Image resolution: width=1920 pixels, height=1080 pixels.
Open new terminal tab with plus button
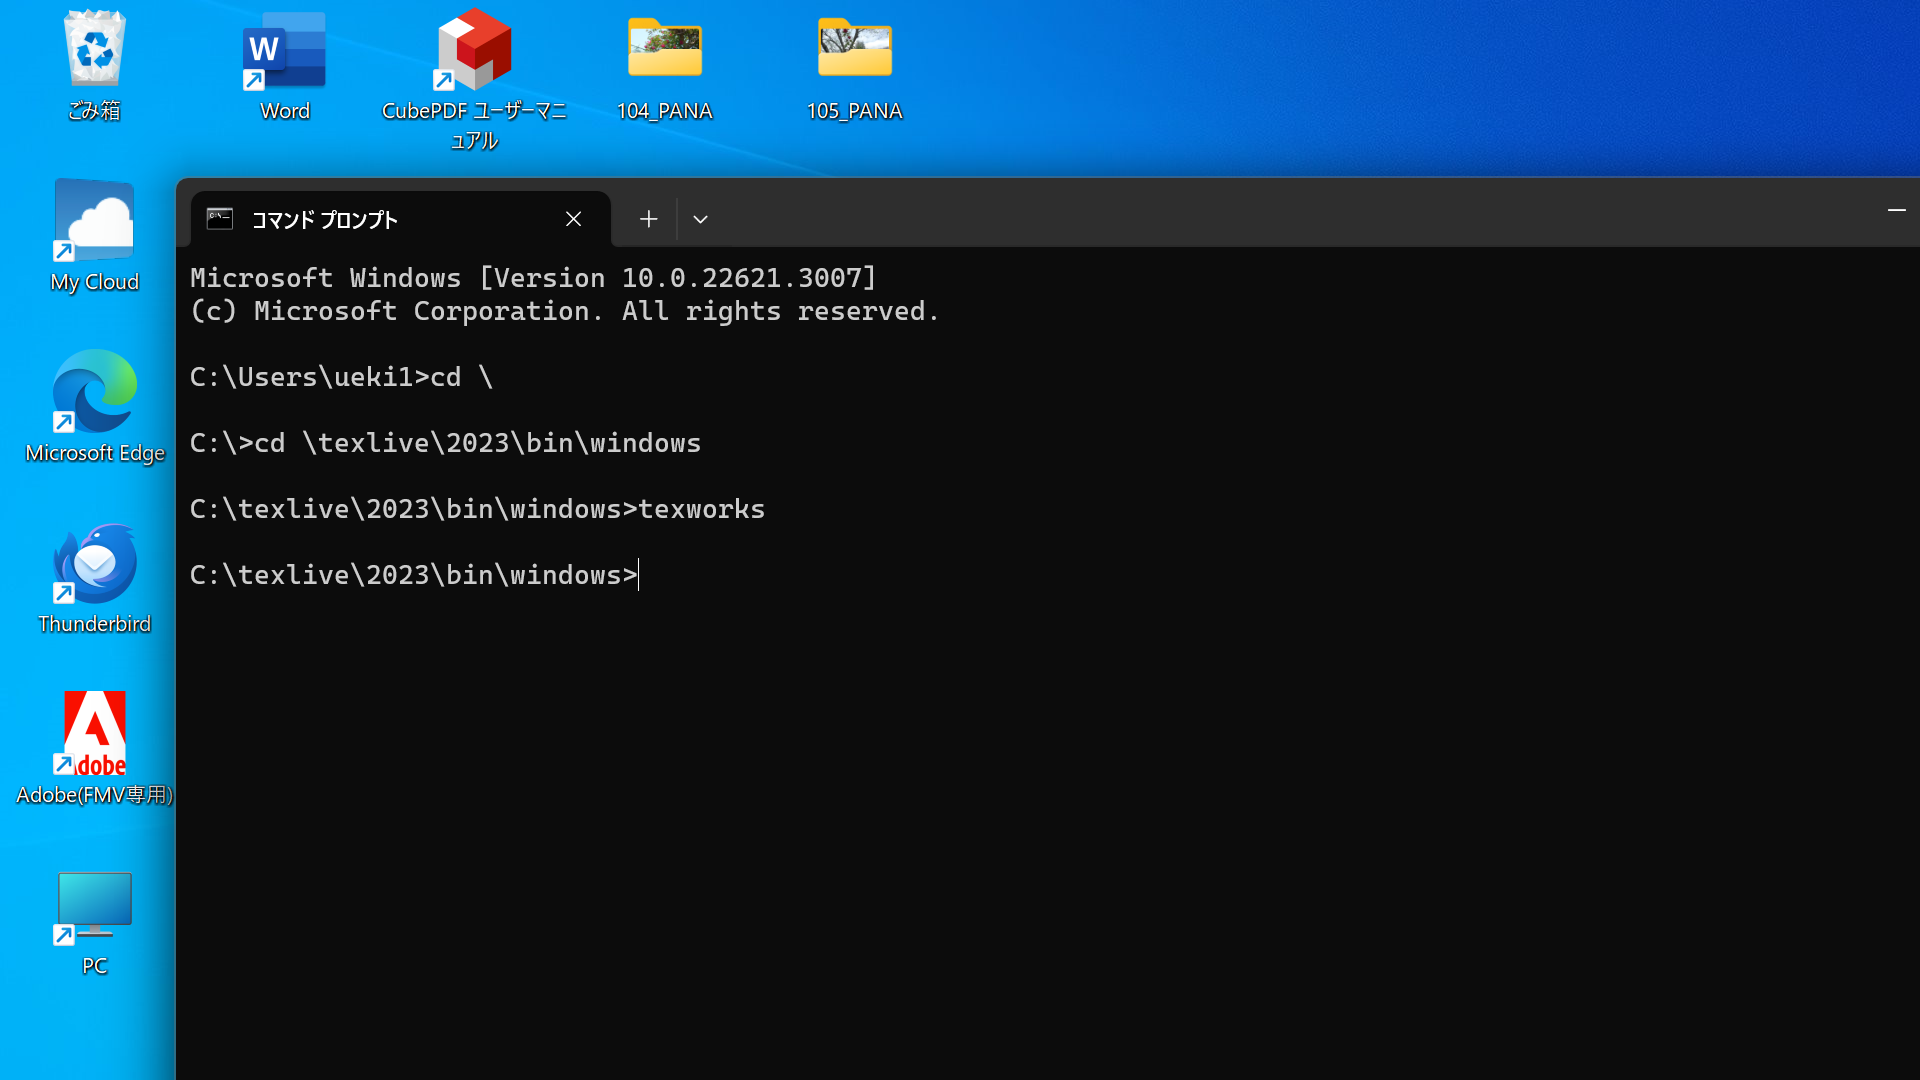[646, 219]
